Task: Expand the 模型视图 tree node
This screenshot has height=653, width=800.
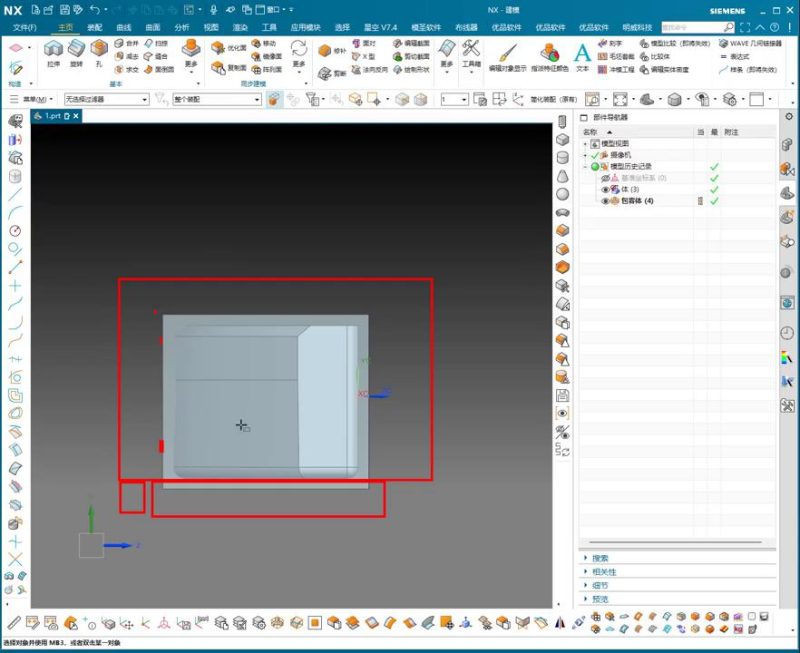Action: (586, 143)
